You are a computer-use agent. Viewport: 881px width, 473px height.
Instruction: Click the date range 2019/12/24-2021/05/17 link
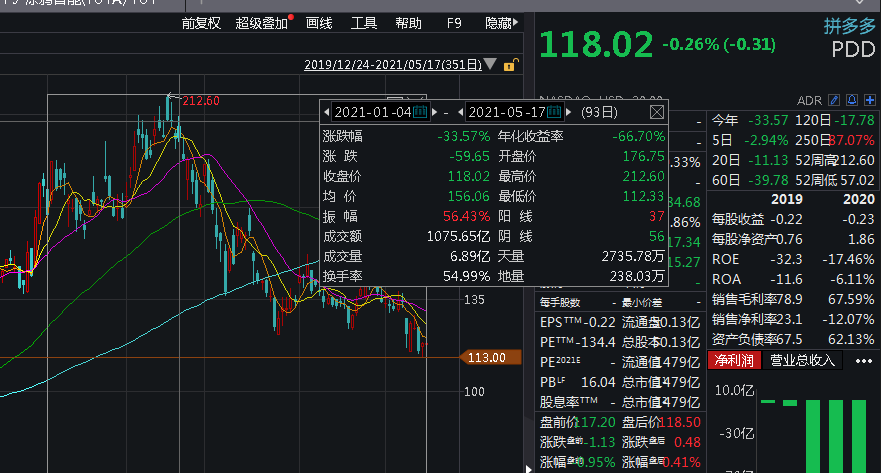tap(393, 65)
